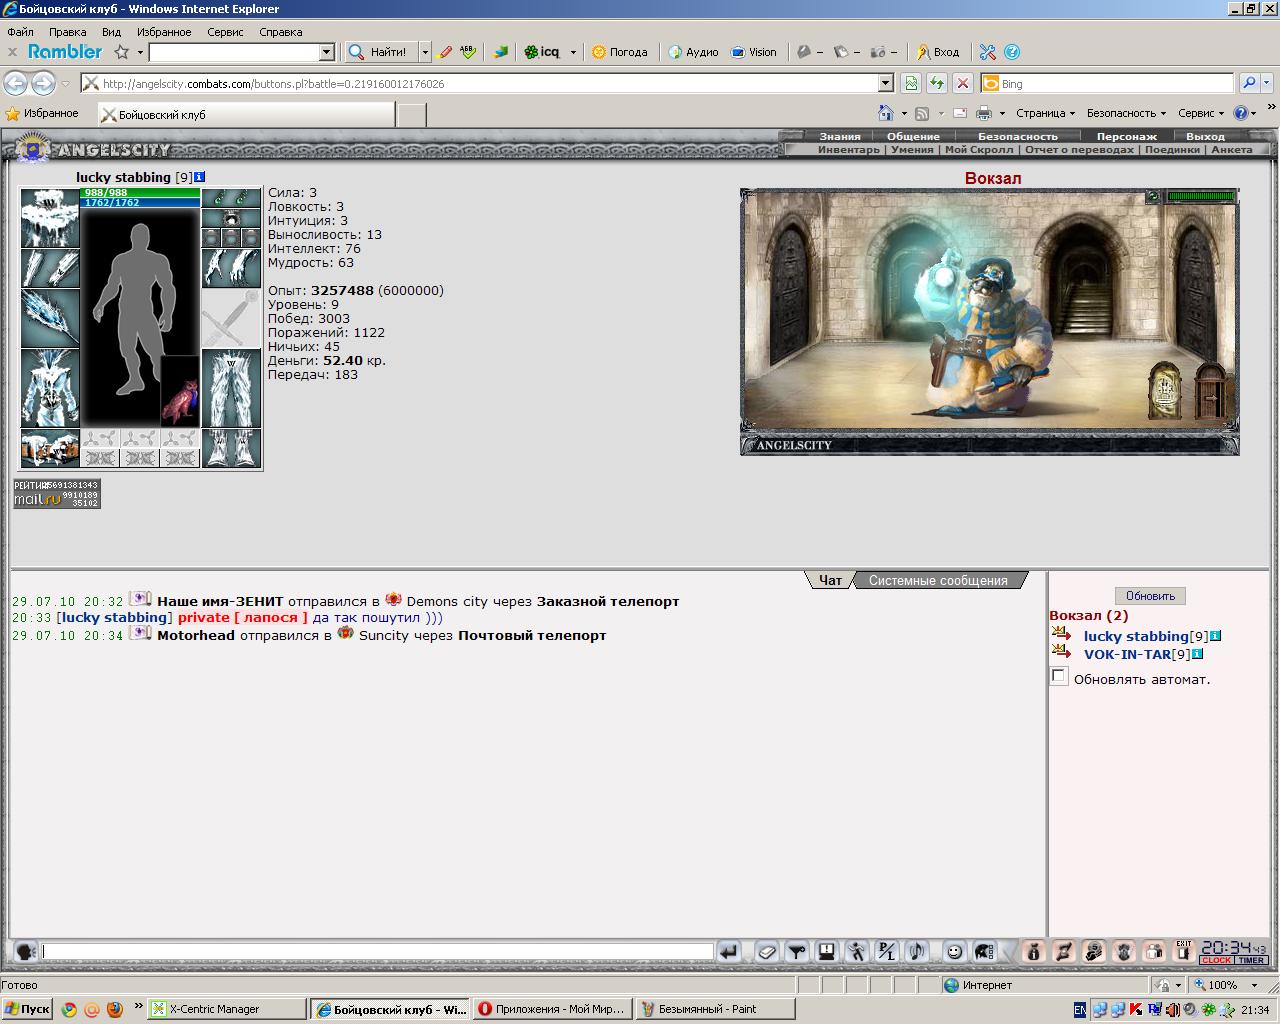The width and height of the screenshot is (1280, 1024).
Task: Open the Справка menu
Action: (281, 32)
